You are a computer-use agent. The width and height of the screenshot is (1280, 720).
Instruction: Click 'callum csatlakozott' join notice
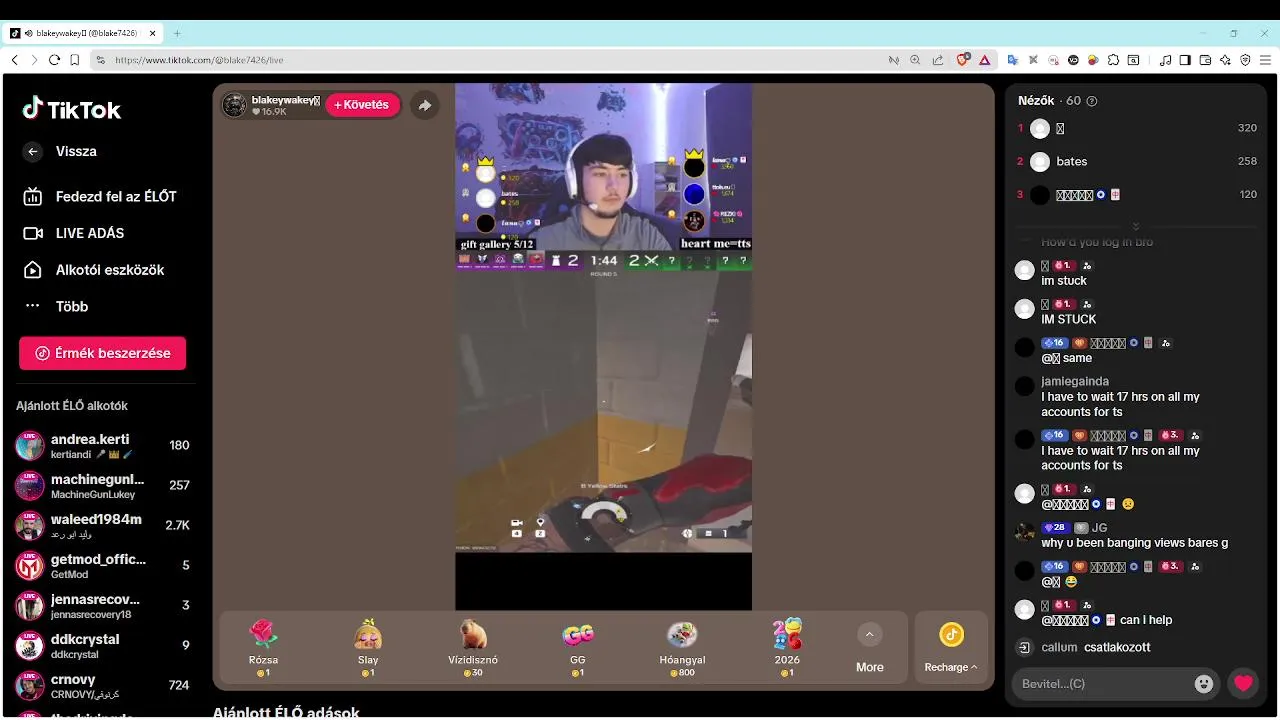pyautogui.click(x=1096, y=647)
